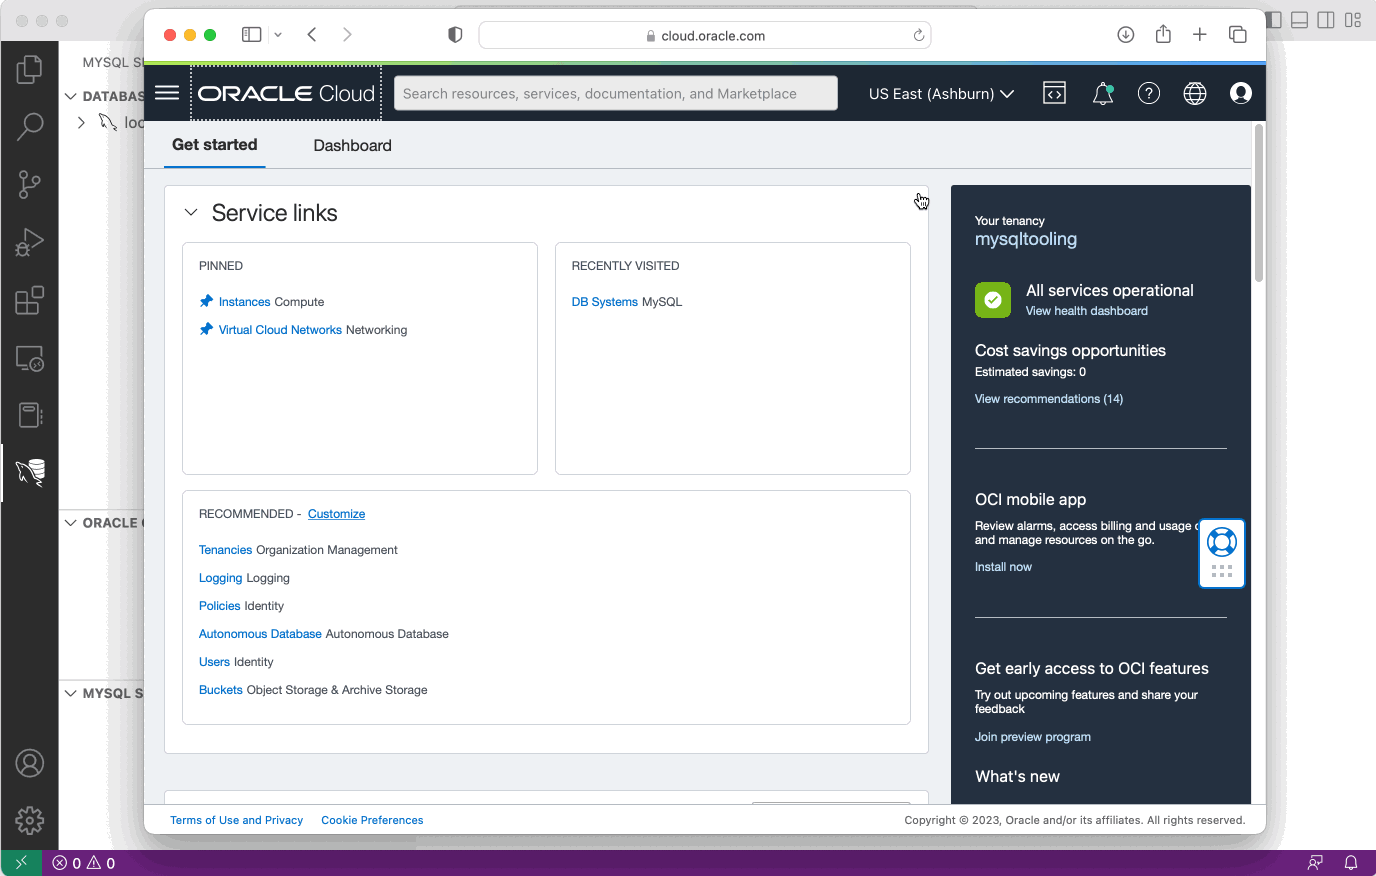Viewport: 1376px width, 876px height.
Task: Open the Oracle Cloud help question mark icon
Action: point(1149,93)
